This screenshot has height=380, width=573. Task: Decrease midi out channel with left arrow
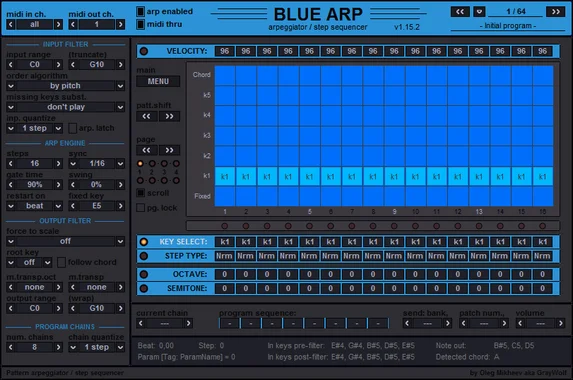point(73,24)
